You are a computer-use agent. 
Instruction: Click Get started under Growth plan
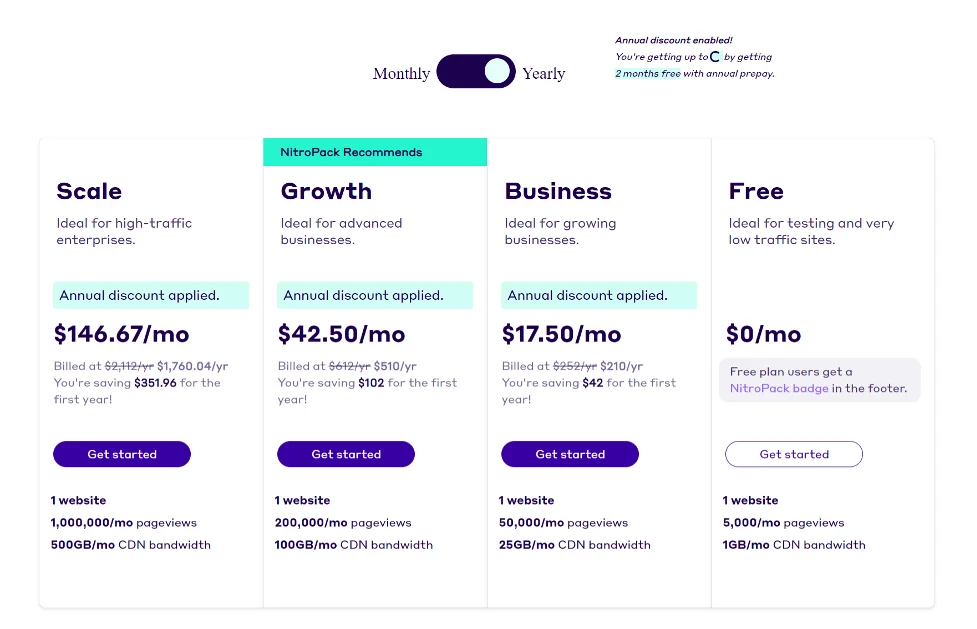pyautogui.click(x=346, y=454)
